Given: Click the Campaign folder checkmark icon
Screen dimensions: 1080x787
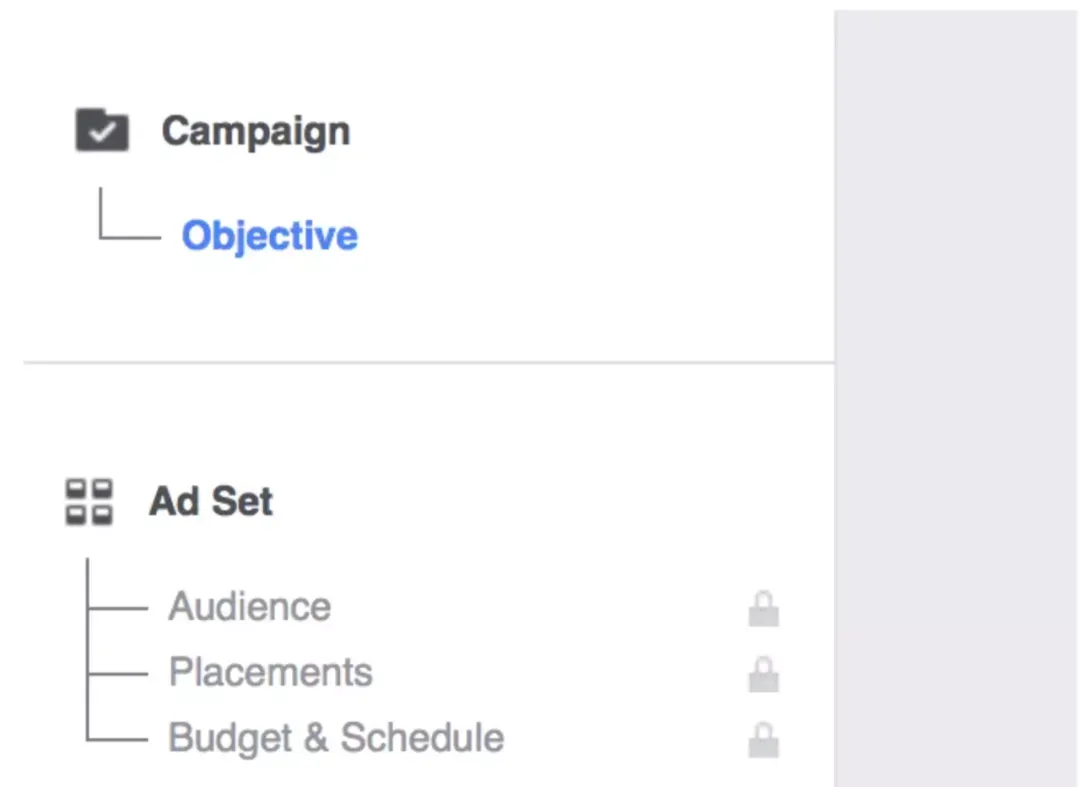Looking at the screenshot, I should [x=102, y=129].
